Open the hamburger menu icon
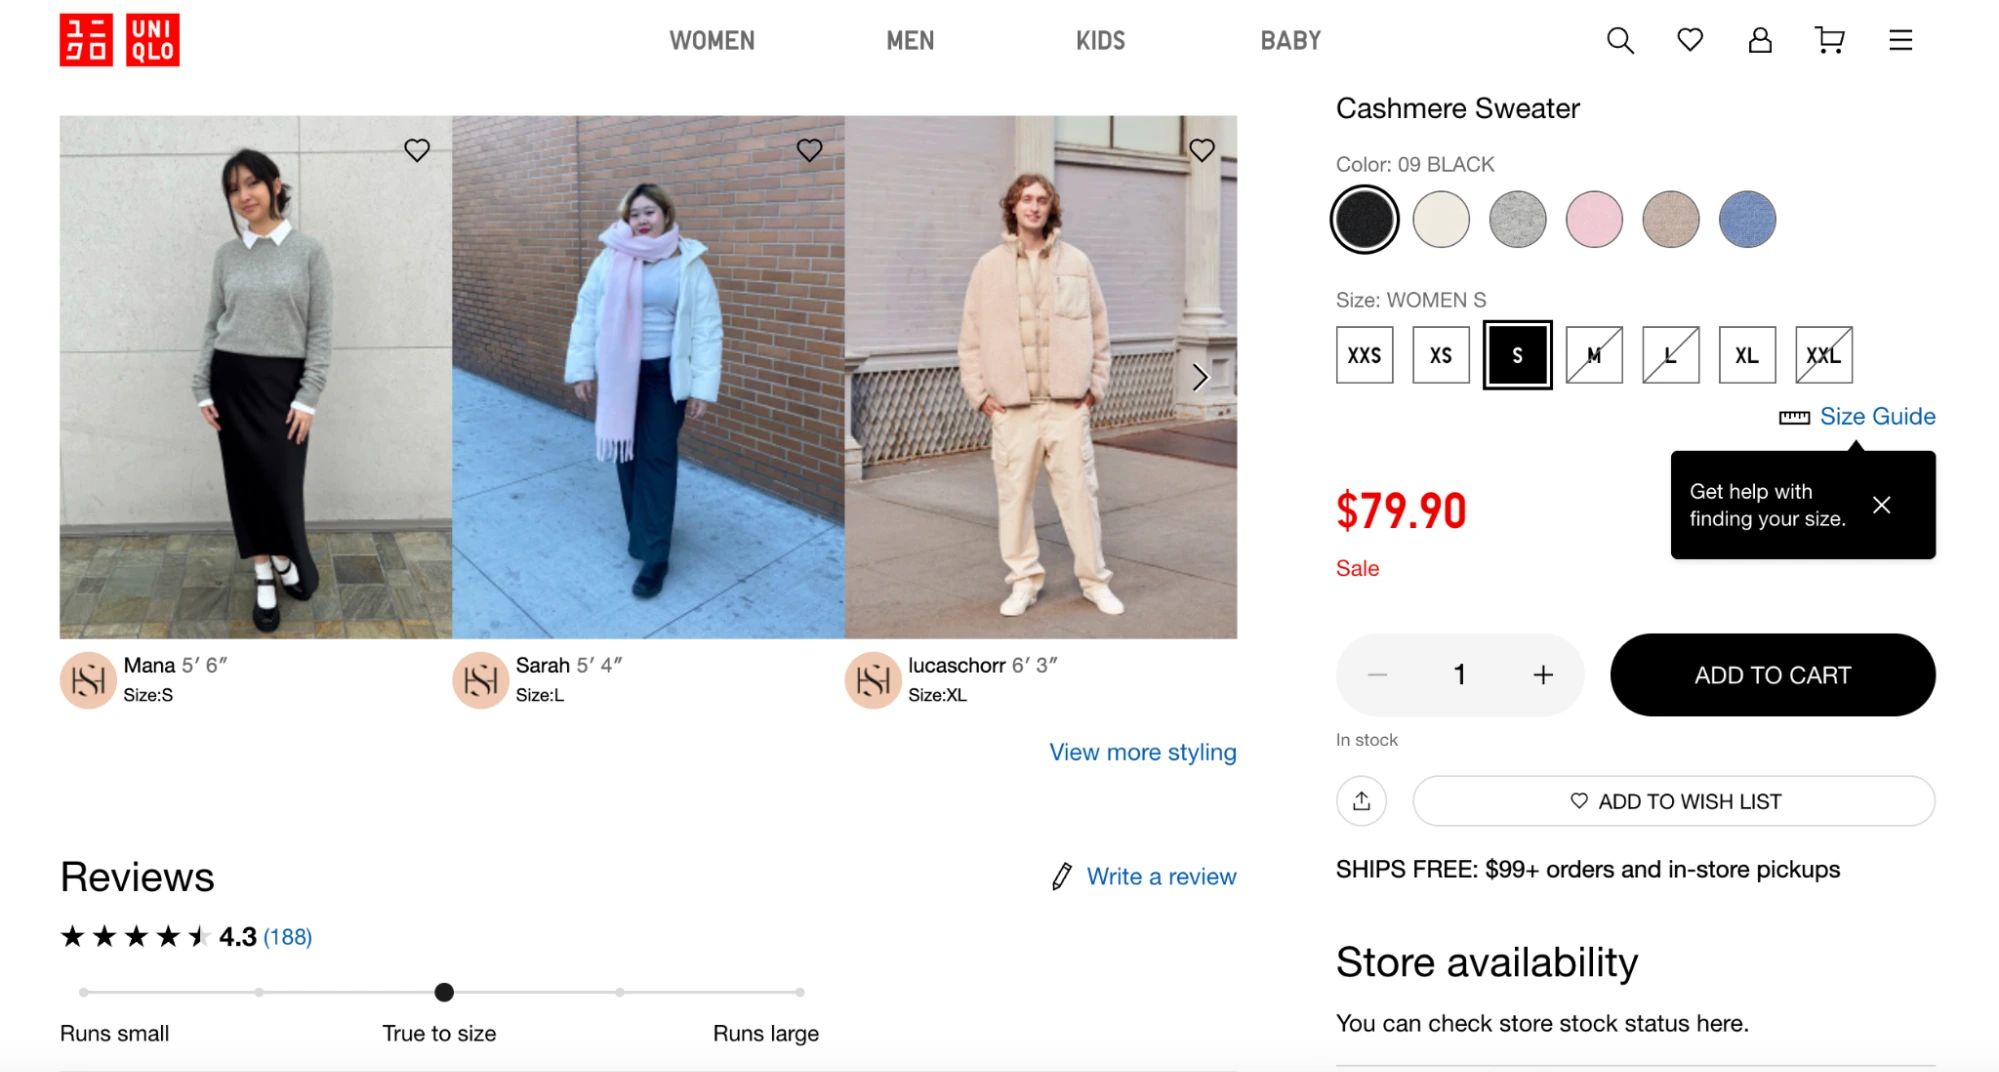Image resolution: width=1999 pixels, height=1072 pixels. (1899, 41)
